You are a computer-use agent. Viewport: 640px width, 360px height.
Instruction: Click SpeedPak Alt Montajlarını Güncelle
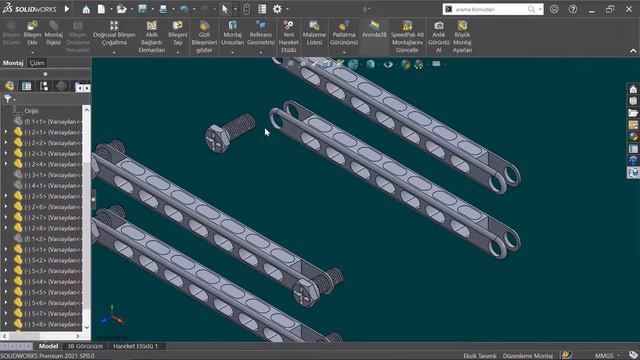tap(407, 37)
